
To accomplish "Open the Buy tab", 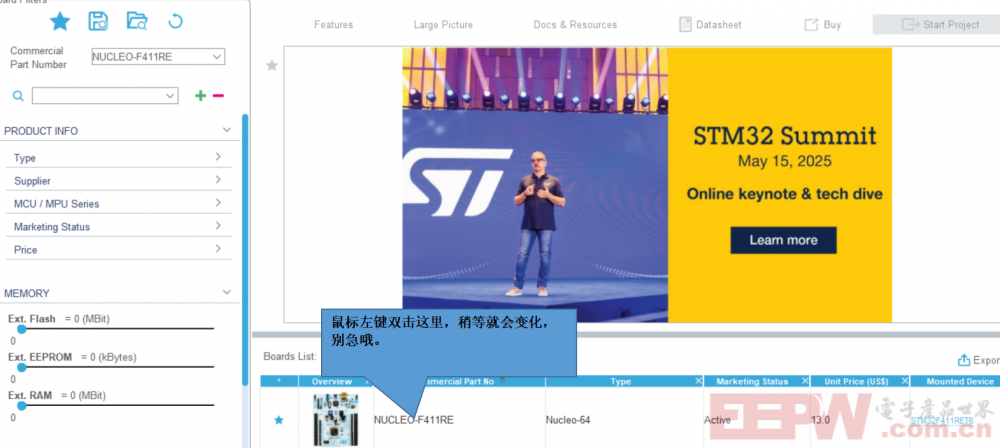I will pos(823,25).
